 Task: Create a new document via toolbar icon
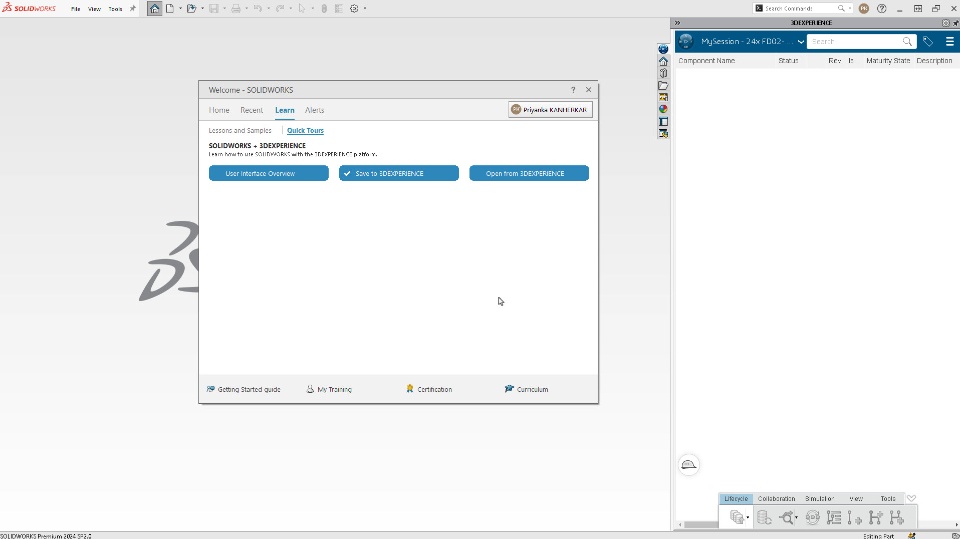(x=170, y=9)
